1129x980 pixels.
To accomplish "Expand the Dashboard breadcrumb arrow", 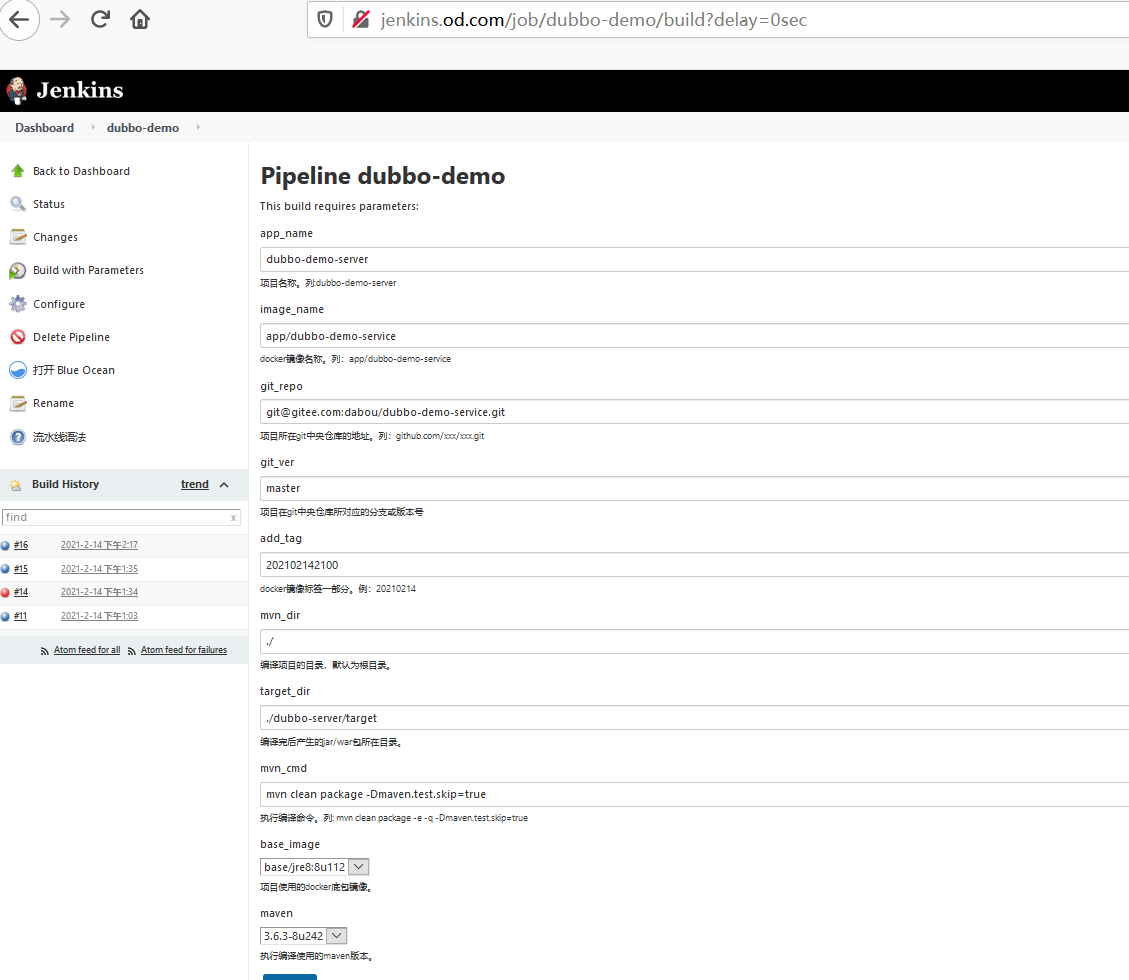I will pos(93,127).
